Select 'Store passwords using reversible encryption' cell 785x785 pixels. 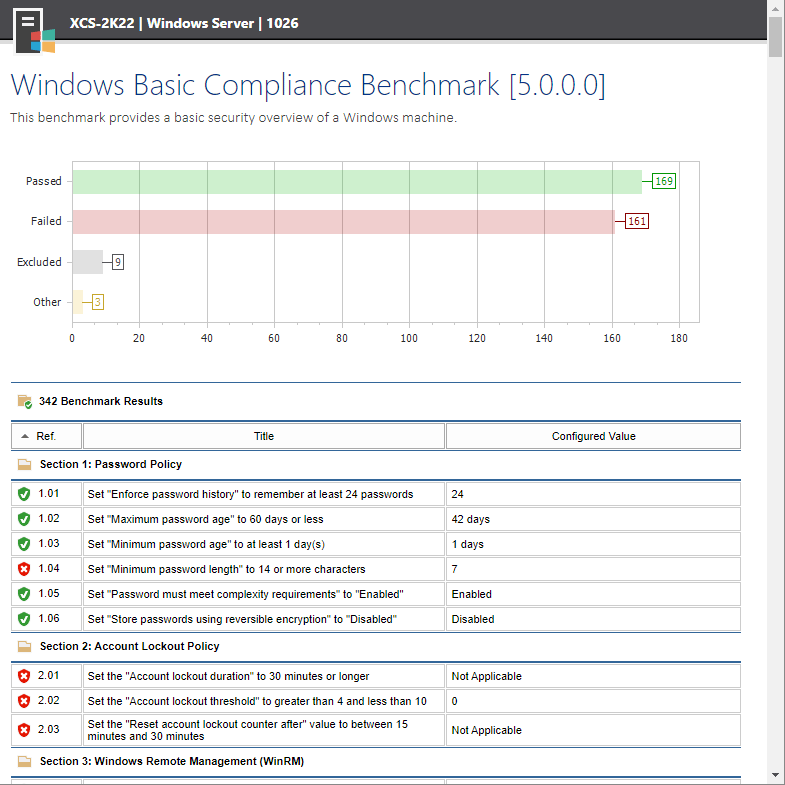(264, 619)
